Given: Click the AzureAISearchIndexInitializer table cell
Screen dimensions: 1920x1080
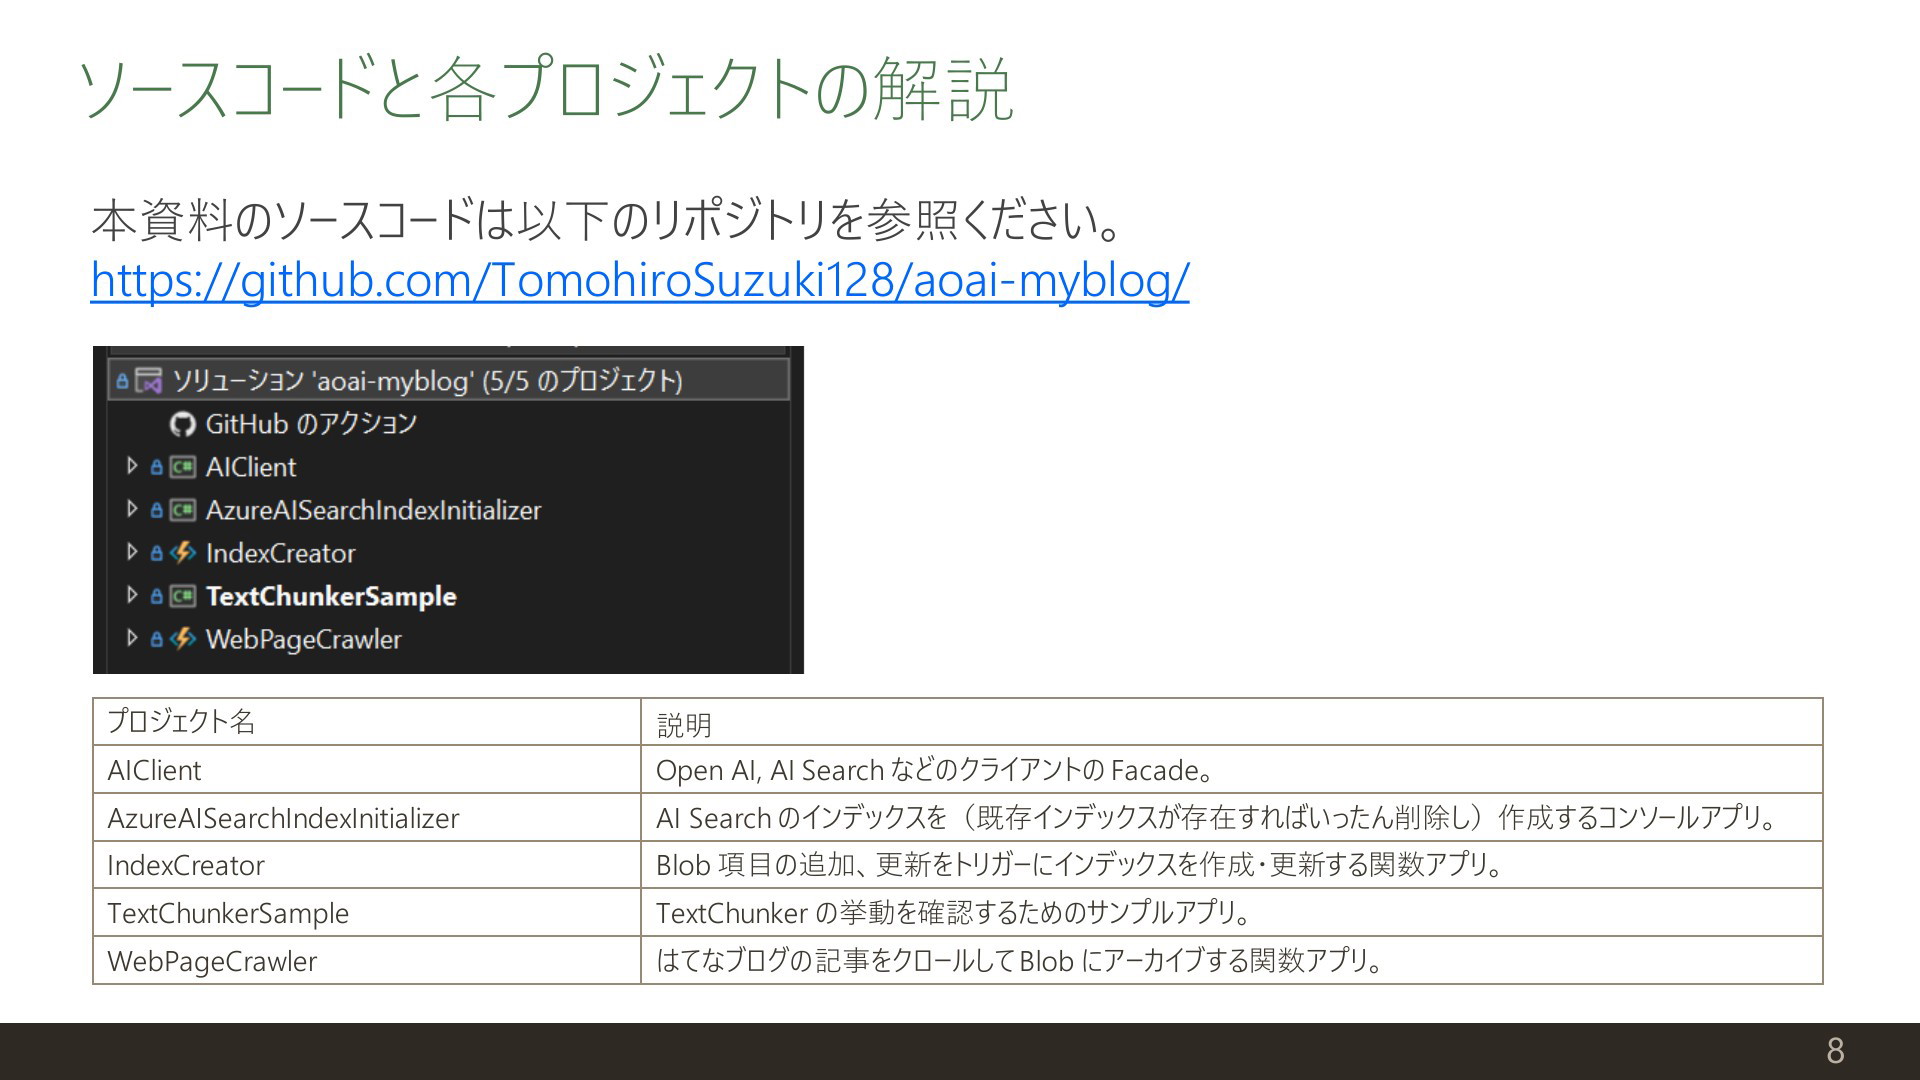Looking at the screenshot, I should click(x=367, y=817).
